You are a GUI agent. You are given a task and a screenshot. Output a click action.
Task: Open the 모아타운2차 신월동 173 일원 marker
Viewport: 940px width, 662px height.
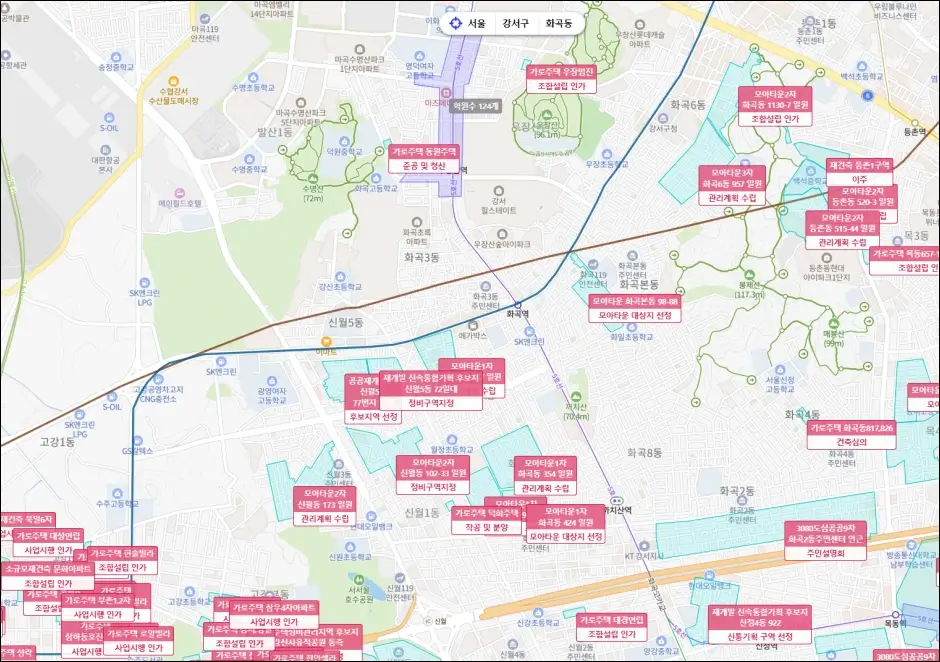325,506
